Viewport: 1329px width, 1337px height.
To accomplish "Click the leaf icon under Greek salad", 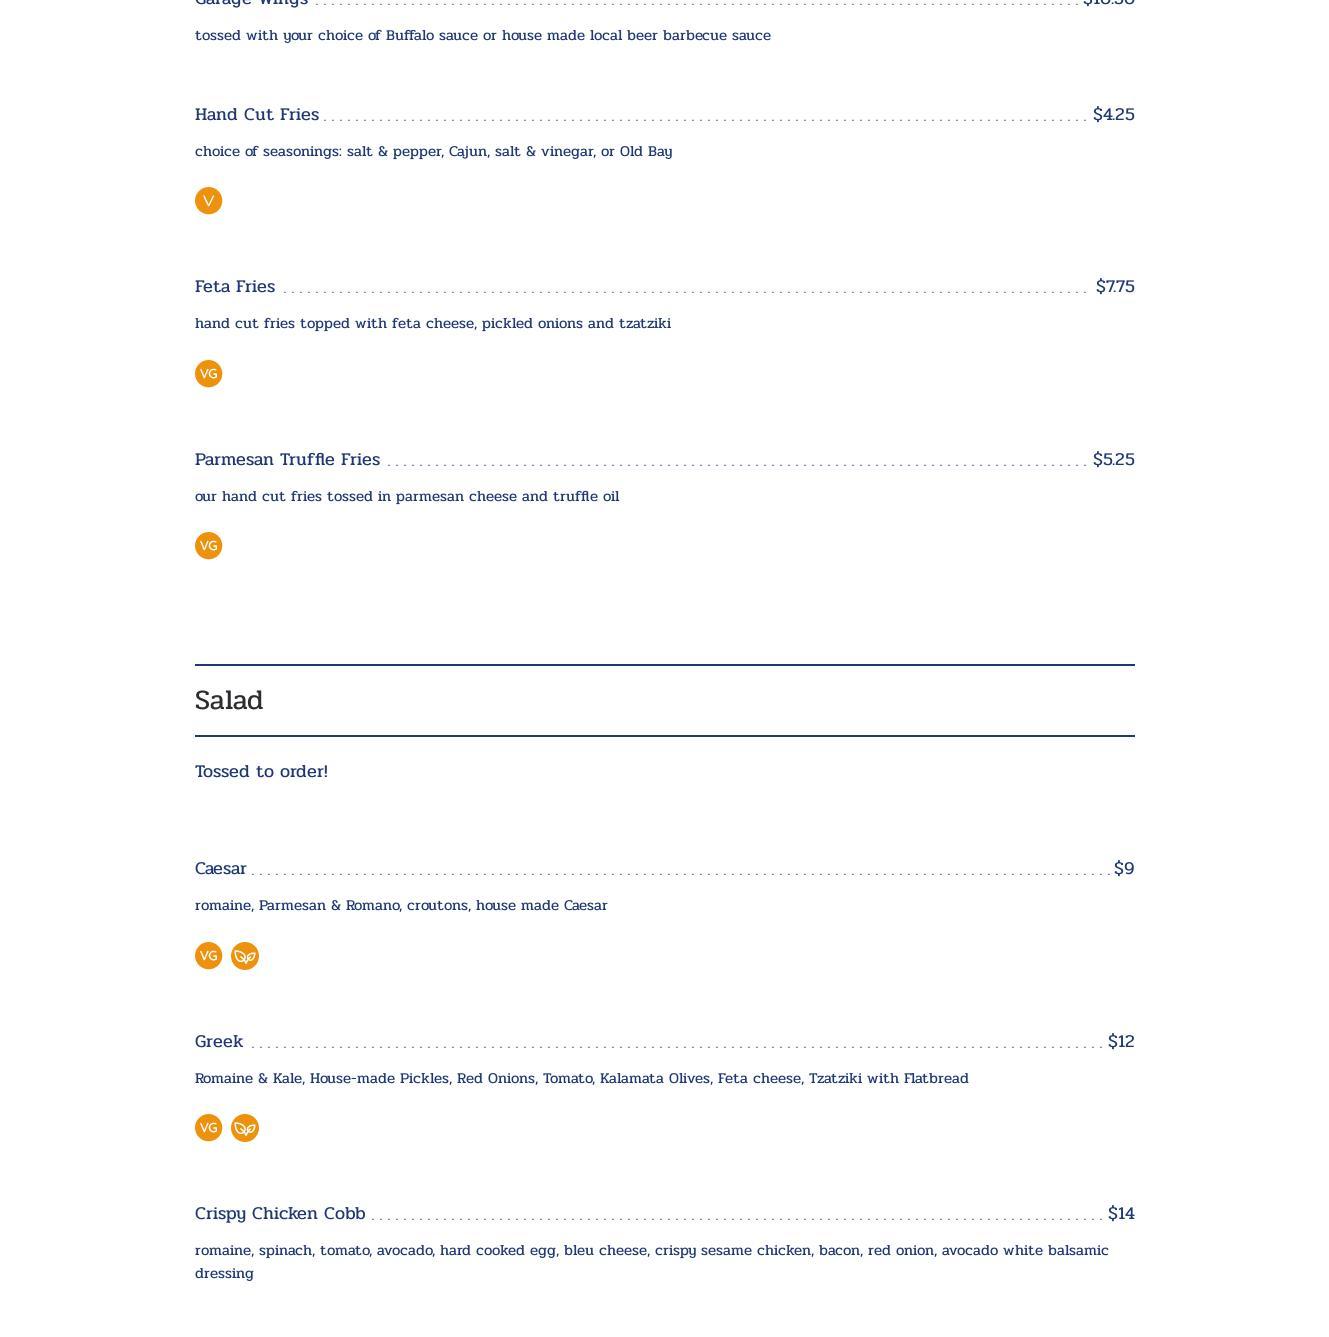I will click(245, 1128).
